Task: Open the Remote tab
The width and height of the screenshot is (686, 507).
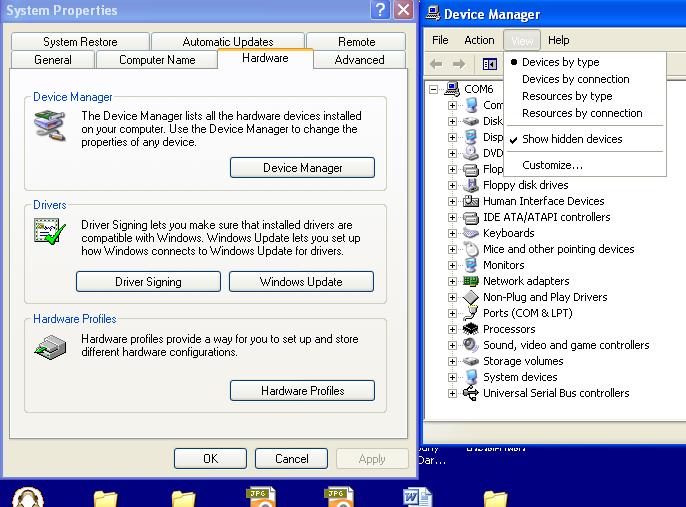Action: [x=356, y=42]
